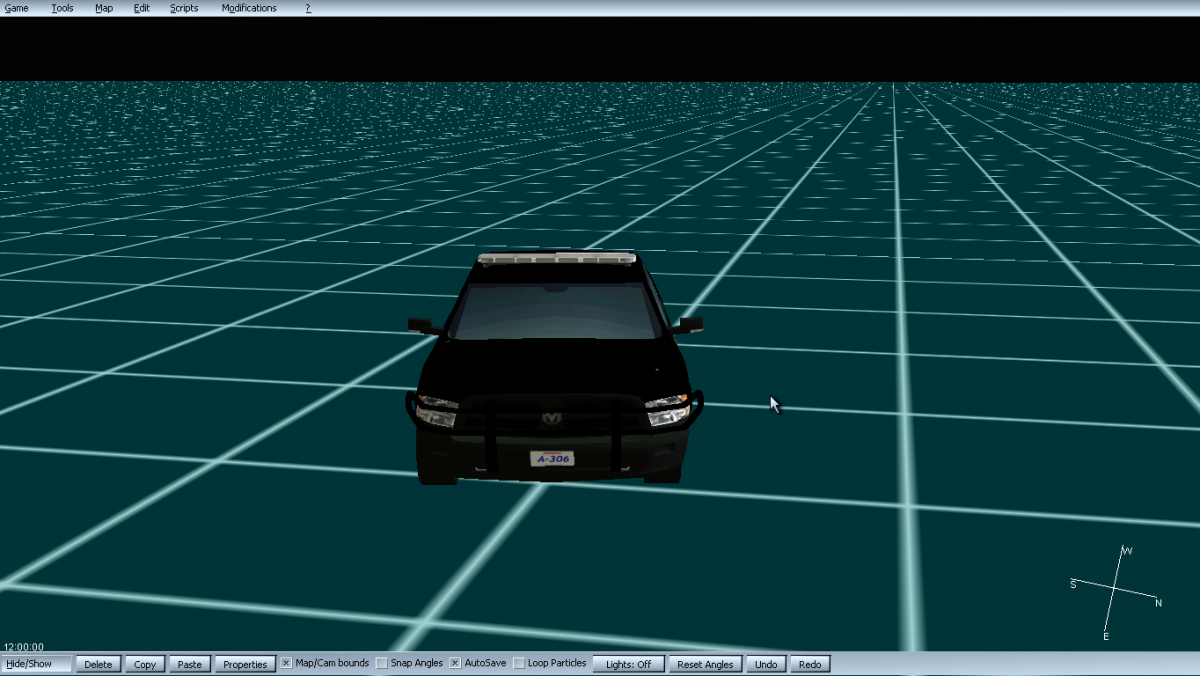Click the A-306 license plate
1200x676 pixels.
pos(552,459)
